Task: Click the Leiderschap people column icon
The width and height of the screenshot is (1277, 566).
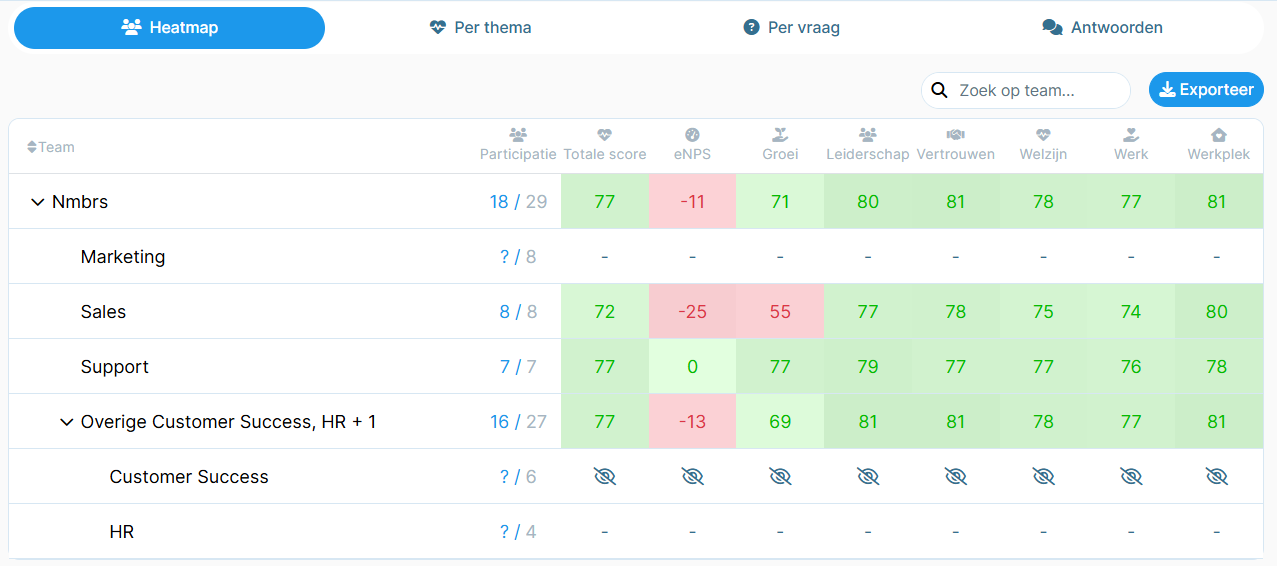Action: (x=868, y=135)
